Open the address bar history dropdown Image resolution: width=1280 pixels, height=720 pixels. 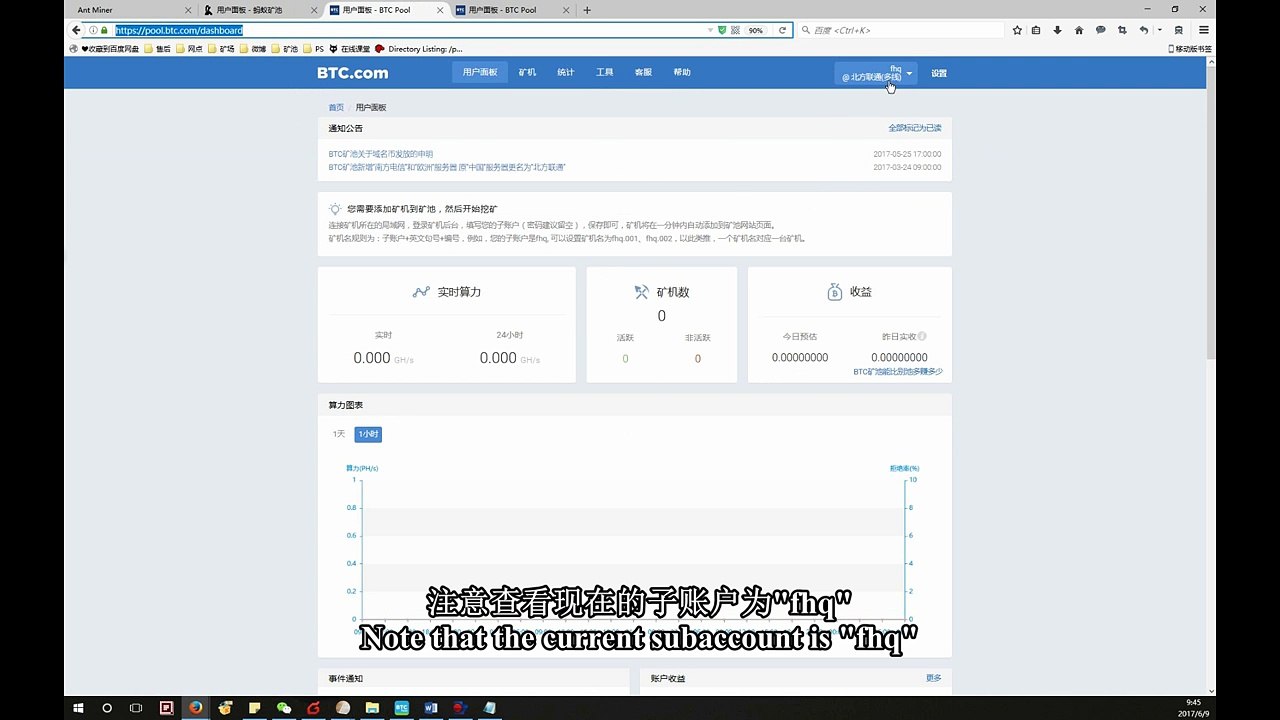coord(710,30)
